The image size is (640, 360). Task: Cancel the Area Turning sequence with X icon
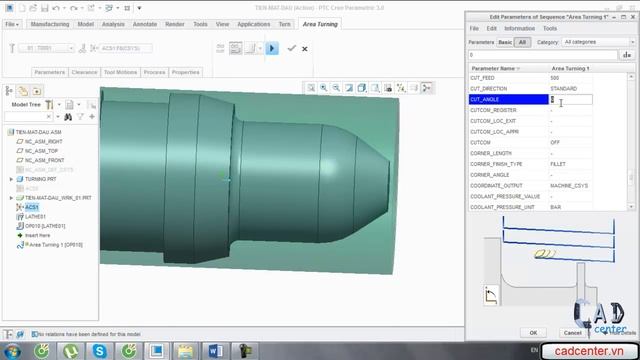304,49
